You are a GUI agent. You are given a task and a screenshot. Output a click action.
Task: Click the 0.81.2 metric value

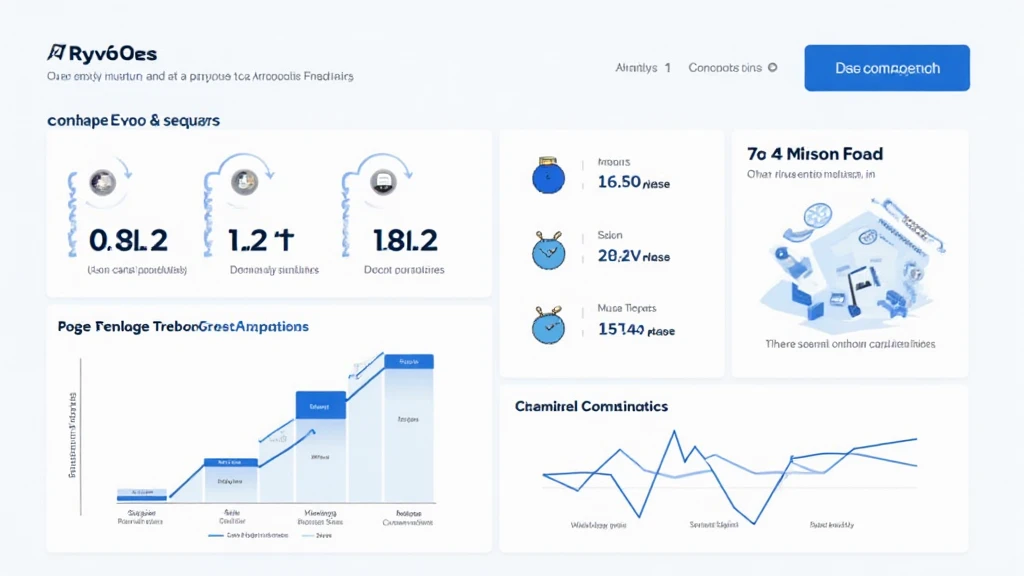[x=128, y=240]
